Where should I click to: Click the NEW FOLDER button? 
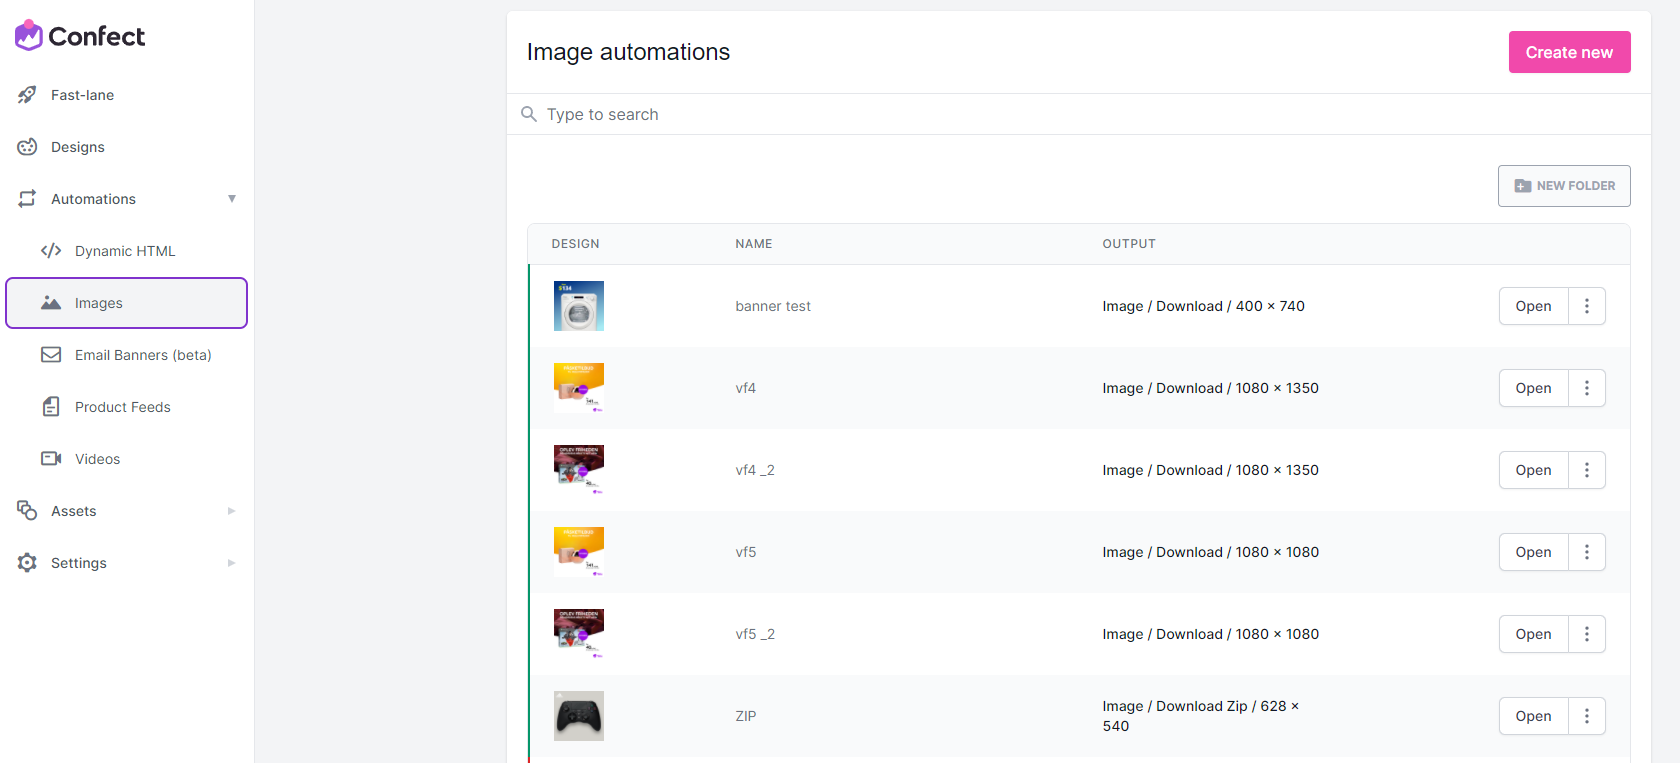tap(1564, 186)
